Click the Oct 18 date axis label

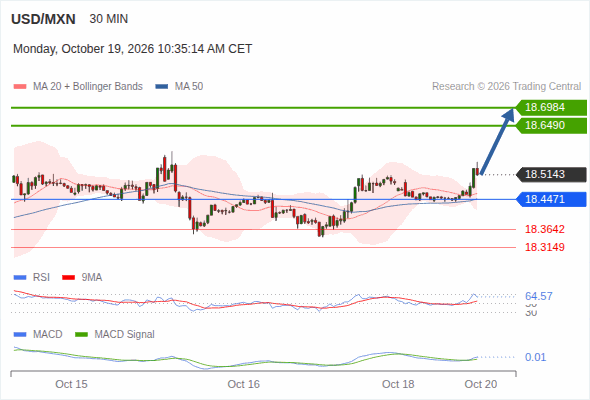(398, 384)
